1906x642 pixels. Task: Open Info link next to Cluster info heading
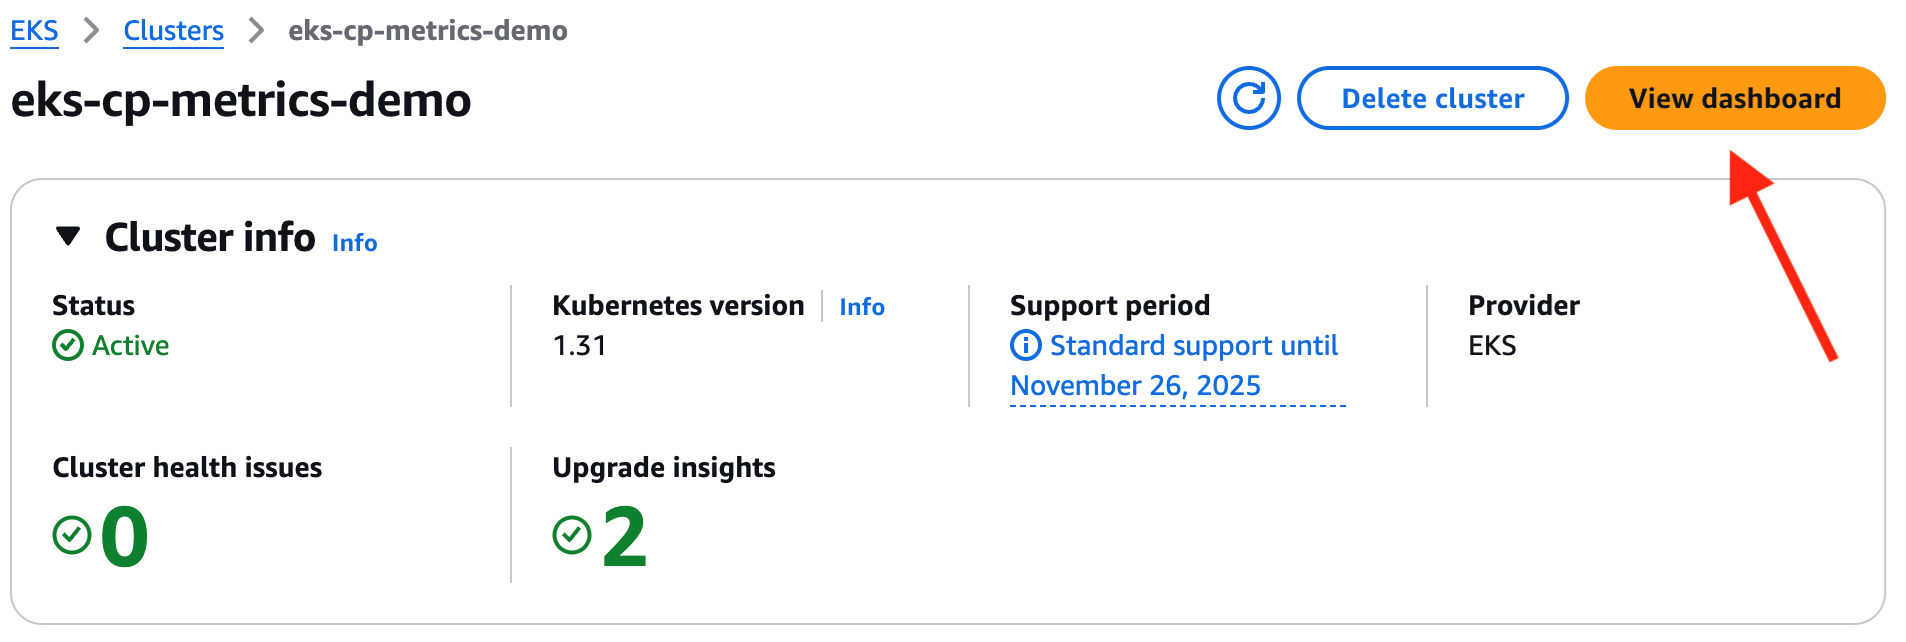(354, 242)
